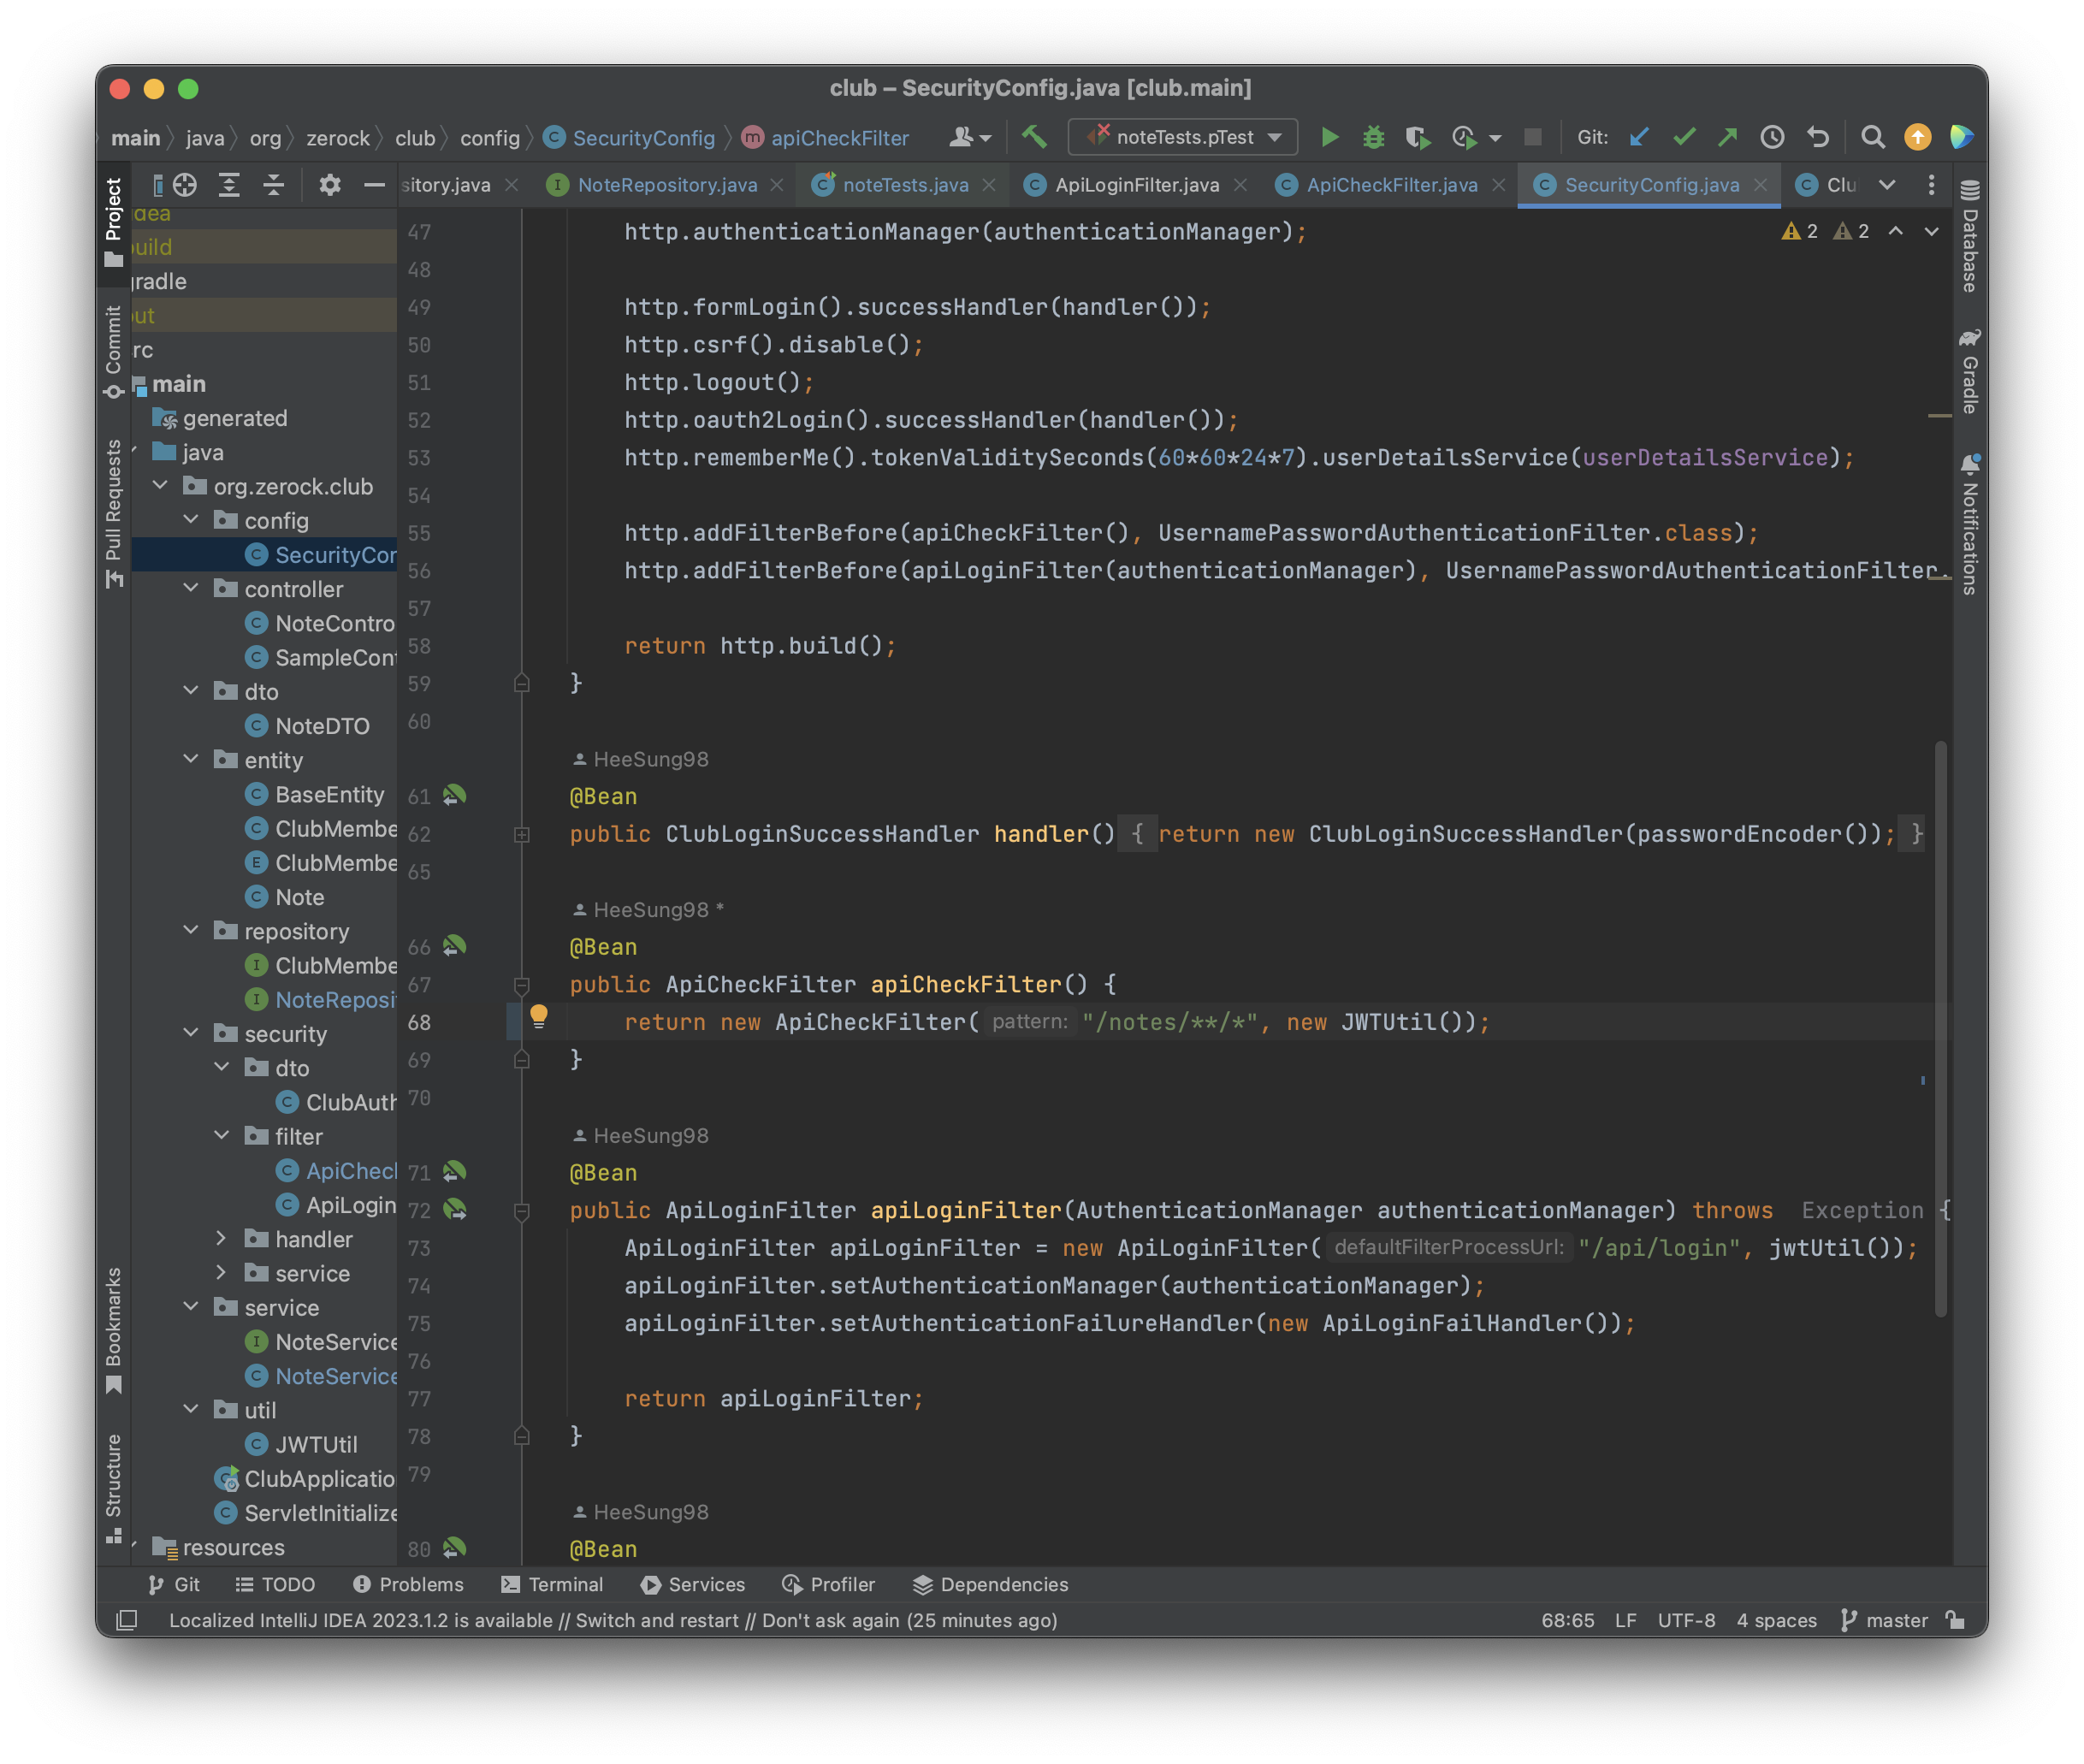Close the SecurityConfig.java tab
Screen dimensions: 2084x1764
coord(1760,185)
